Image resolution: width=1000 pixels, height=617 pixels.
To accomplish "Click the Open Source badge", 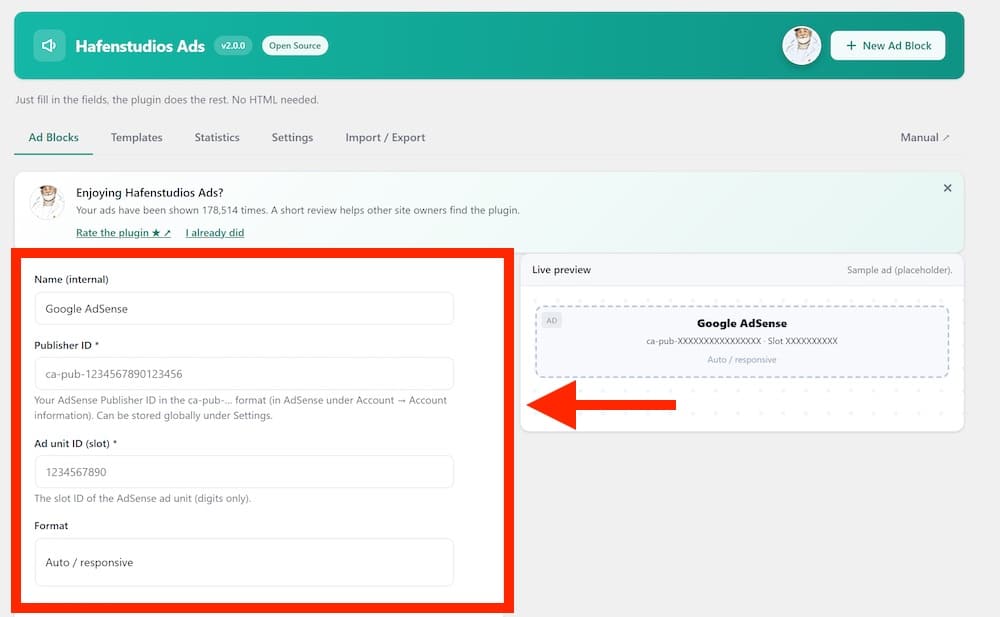I will click(295, 45).
